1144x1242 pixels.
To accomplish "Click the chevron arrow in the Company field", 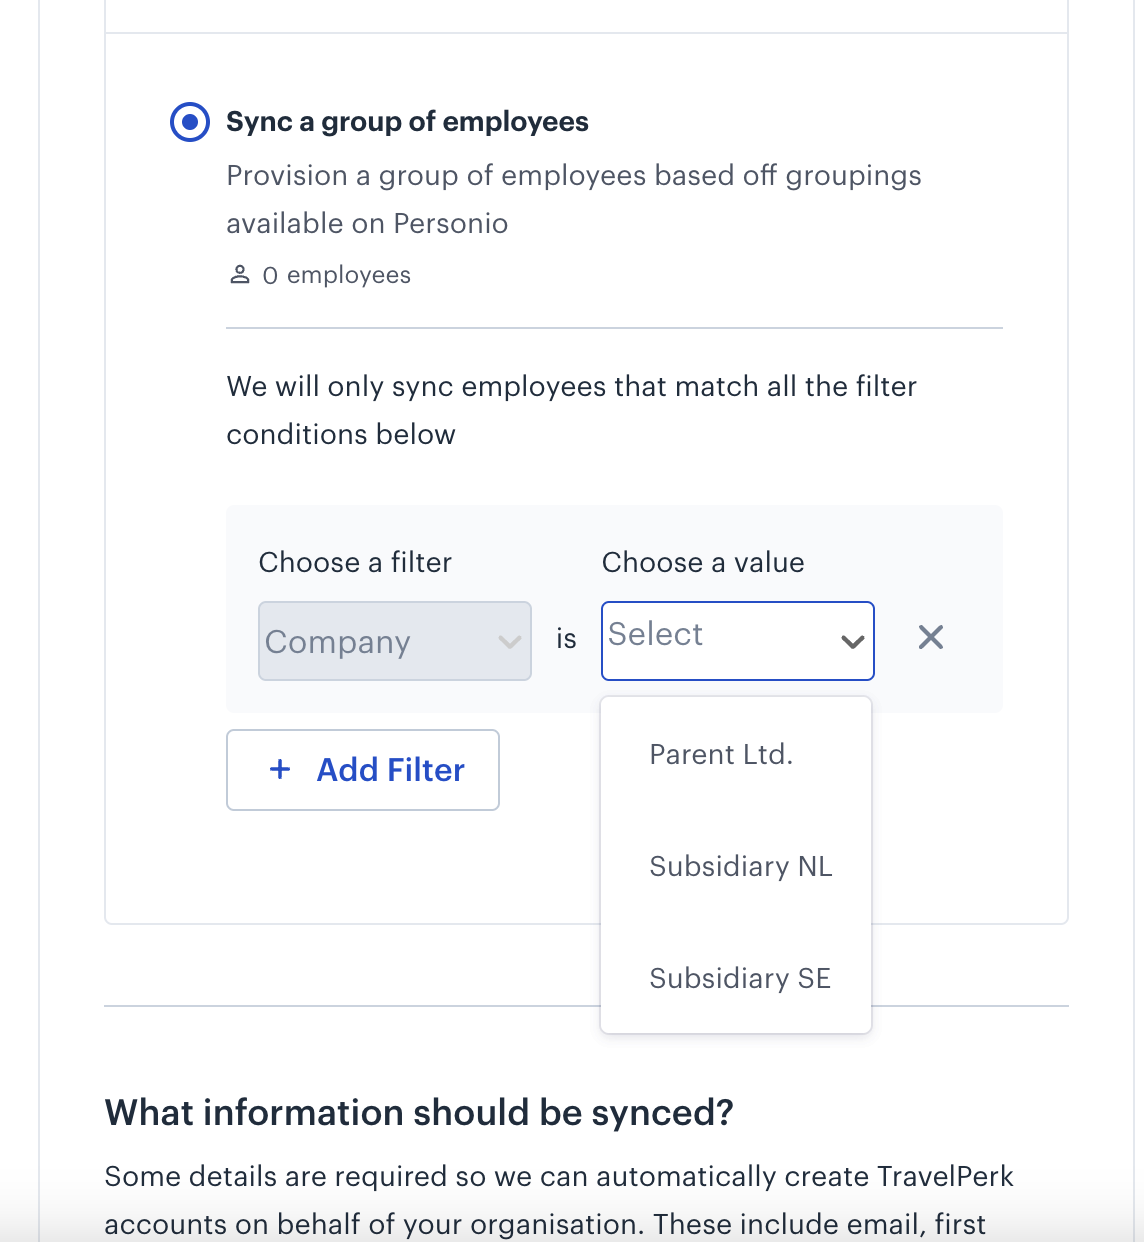I will [x=509, y=642].
